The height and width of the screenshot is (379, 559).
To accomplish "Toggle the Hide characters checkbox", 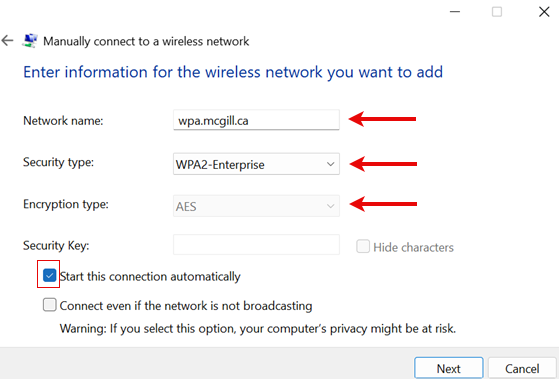I will [363, 246].
